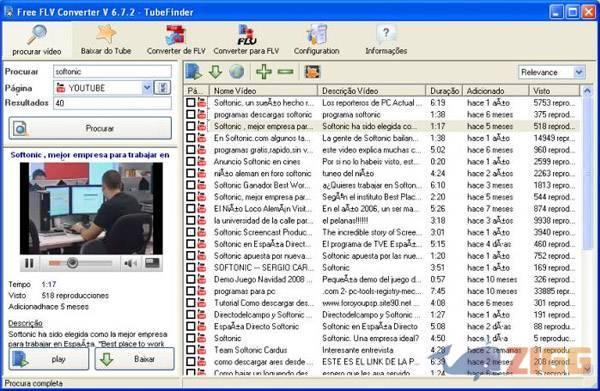Check the box for 'Anuncio Softonic en cines'
Screen dimensions: 600x391
click(x=191, y=161)
